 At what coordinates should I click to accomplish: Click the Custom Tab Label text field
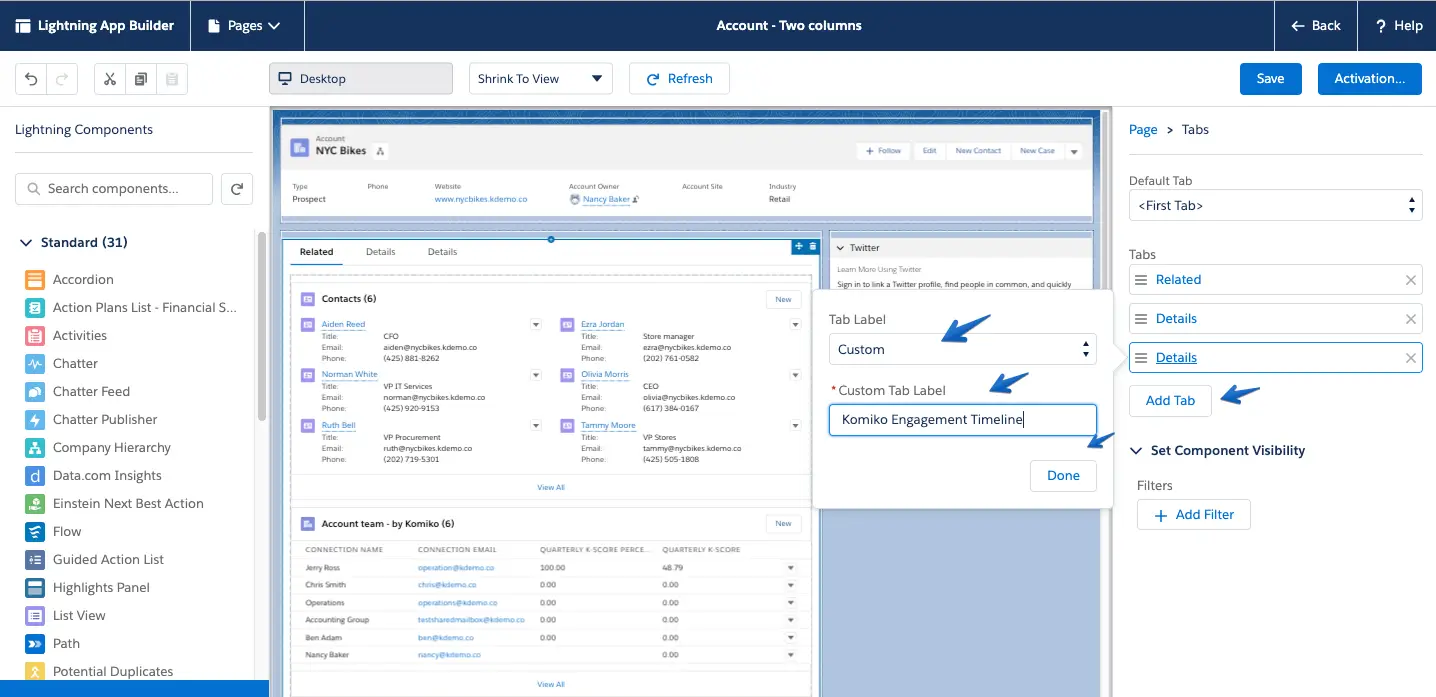pyautogui.click(x=963, y=420)
